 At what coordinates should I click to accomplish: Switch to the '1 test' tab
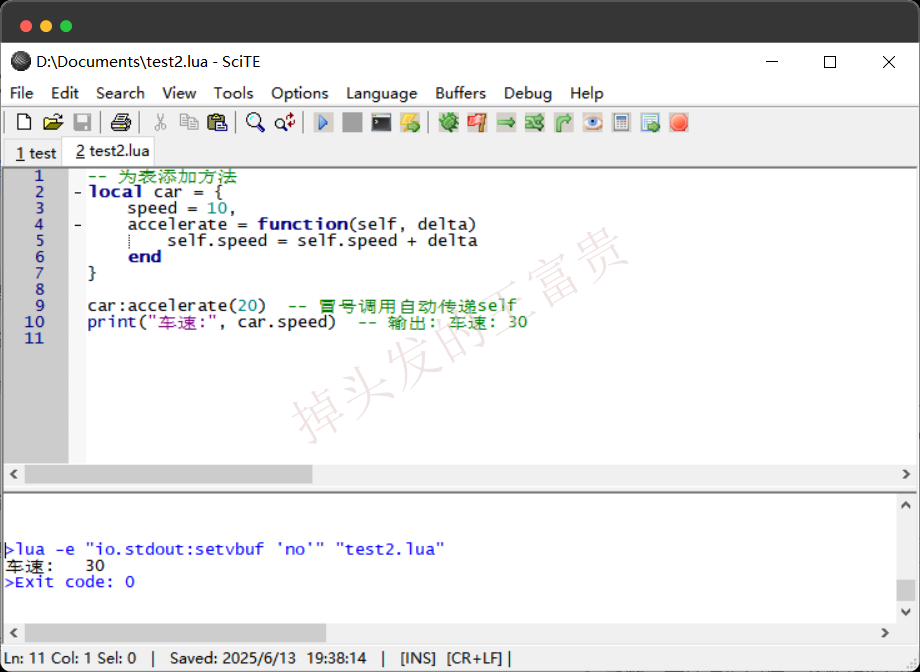[x=36, y=153]
